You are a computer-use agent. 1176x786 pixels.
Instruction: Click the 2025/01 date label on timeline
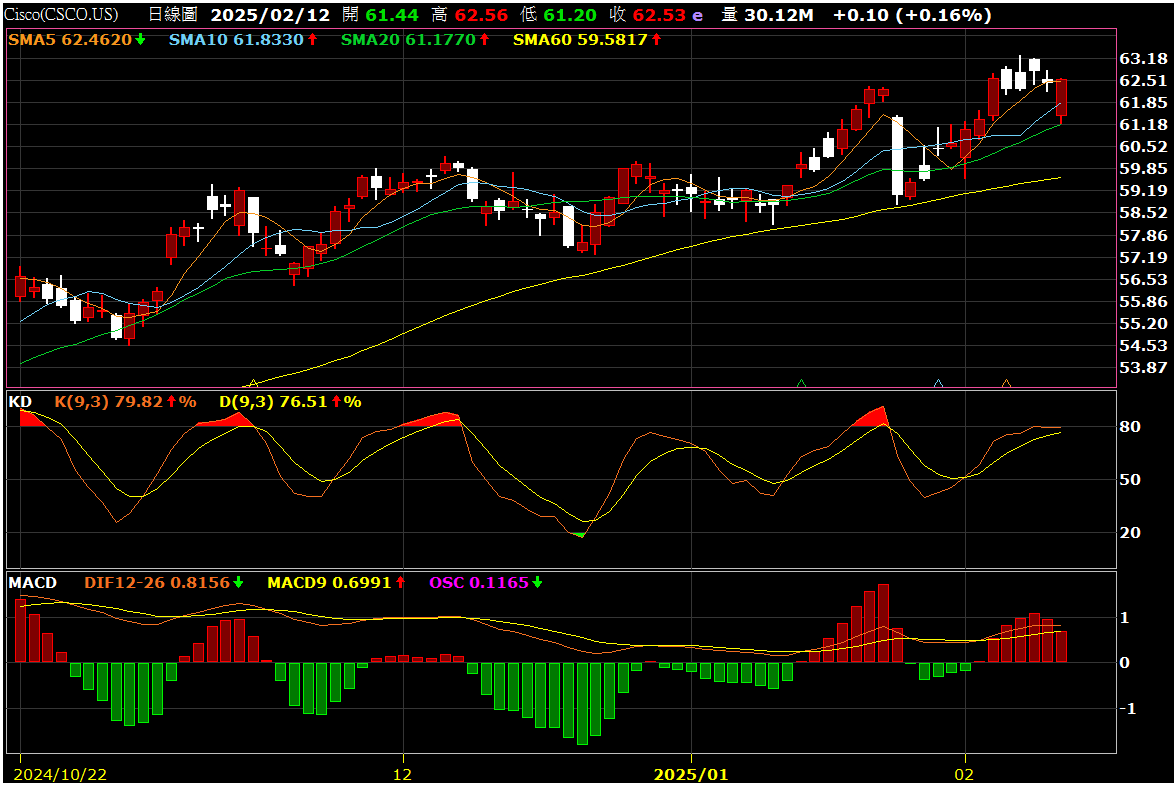click(x=690, y=775)
